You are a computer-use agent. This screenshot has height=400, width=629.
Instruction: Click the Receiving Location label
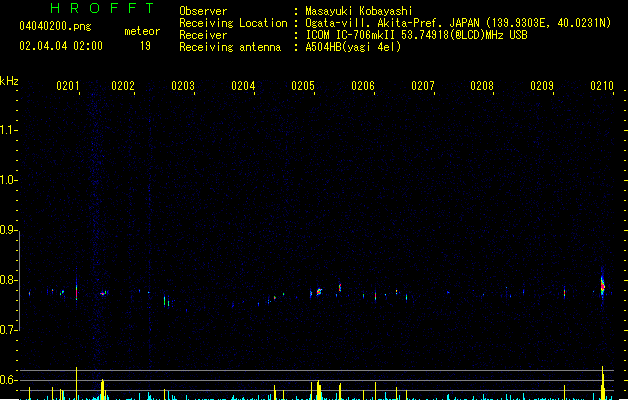[233, 23]
